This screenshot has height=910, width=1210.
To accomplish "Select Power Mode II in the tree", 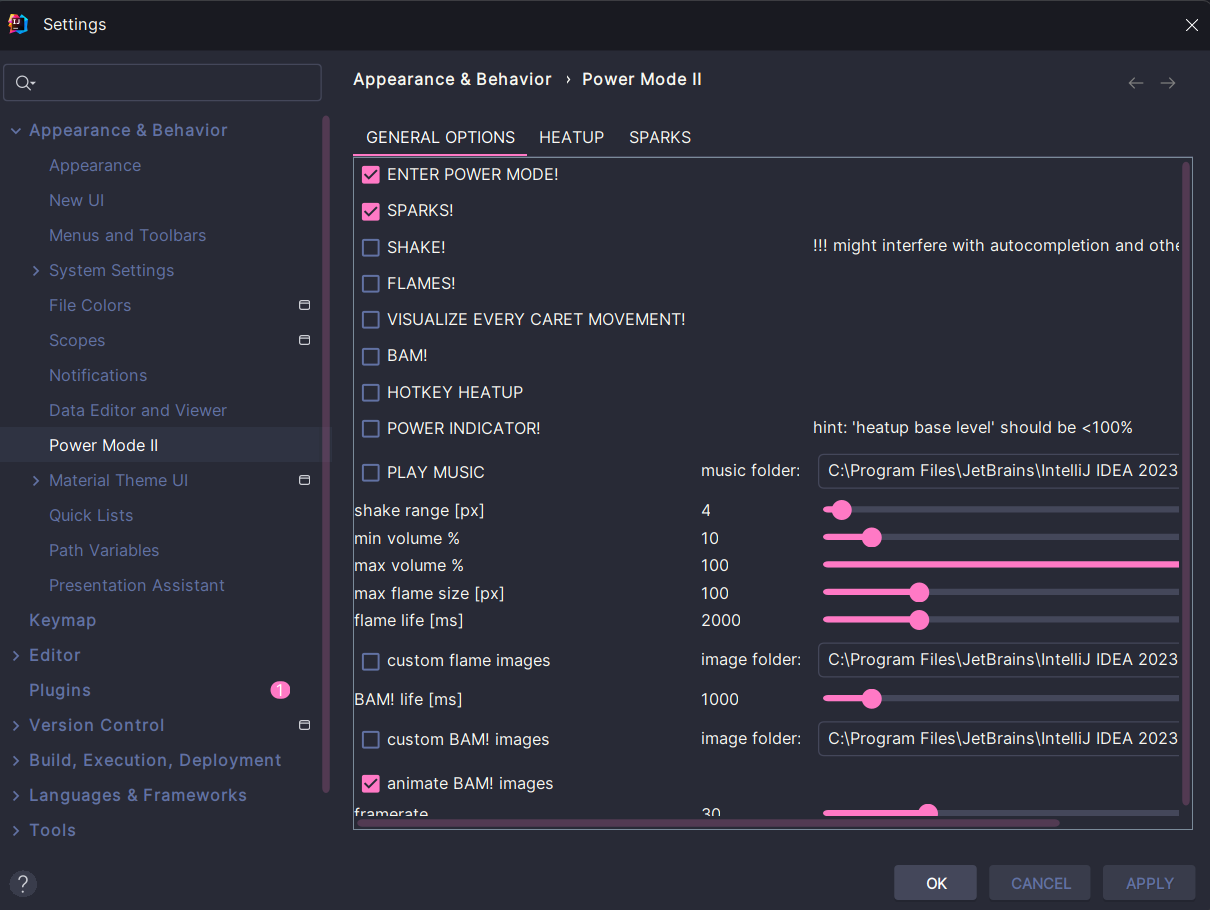I will pyautogui.click(x=104, y=445).
